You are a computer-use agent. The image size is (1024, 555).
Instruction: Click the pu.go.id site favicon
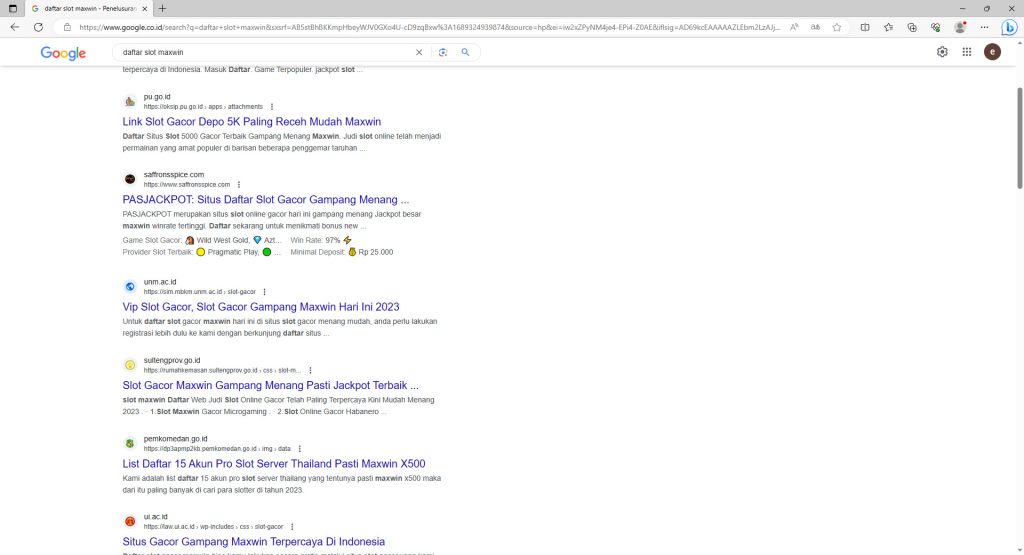tap(130, 101)
